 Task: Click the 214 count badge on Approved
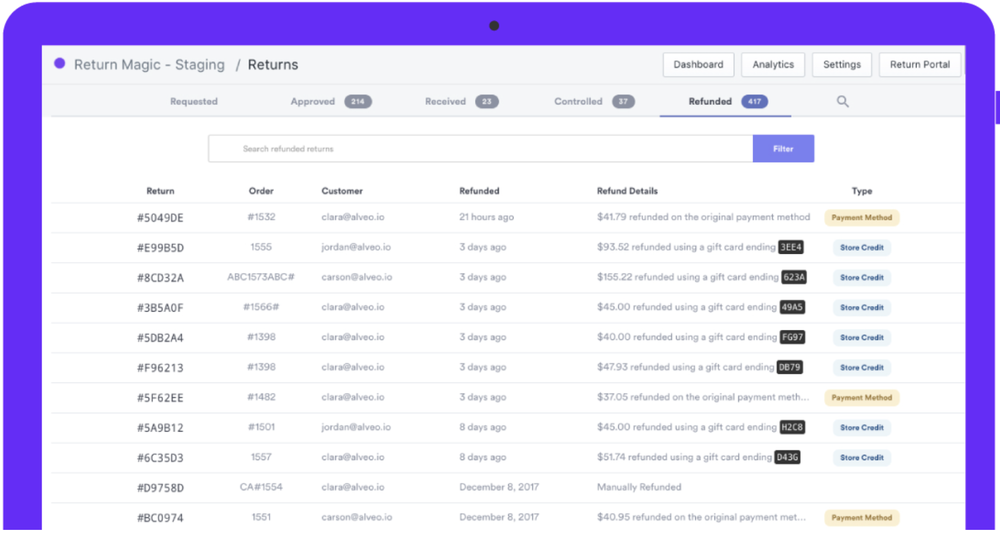(358, 101)
